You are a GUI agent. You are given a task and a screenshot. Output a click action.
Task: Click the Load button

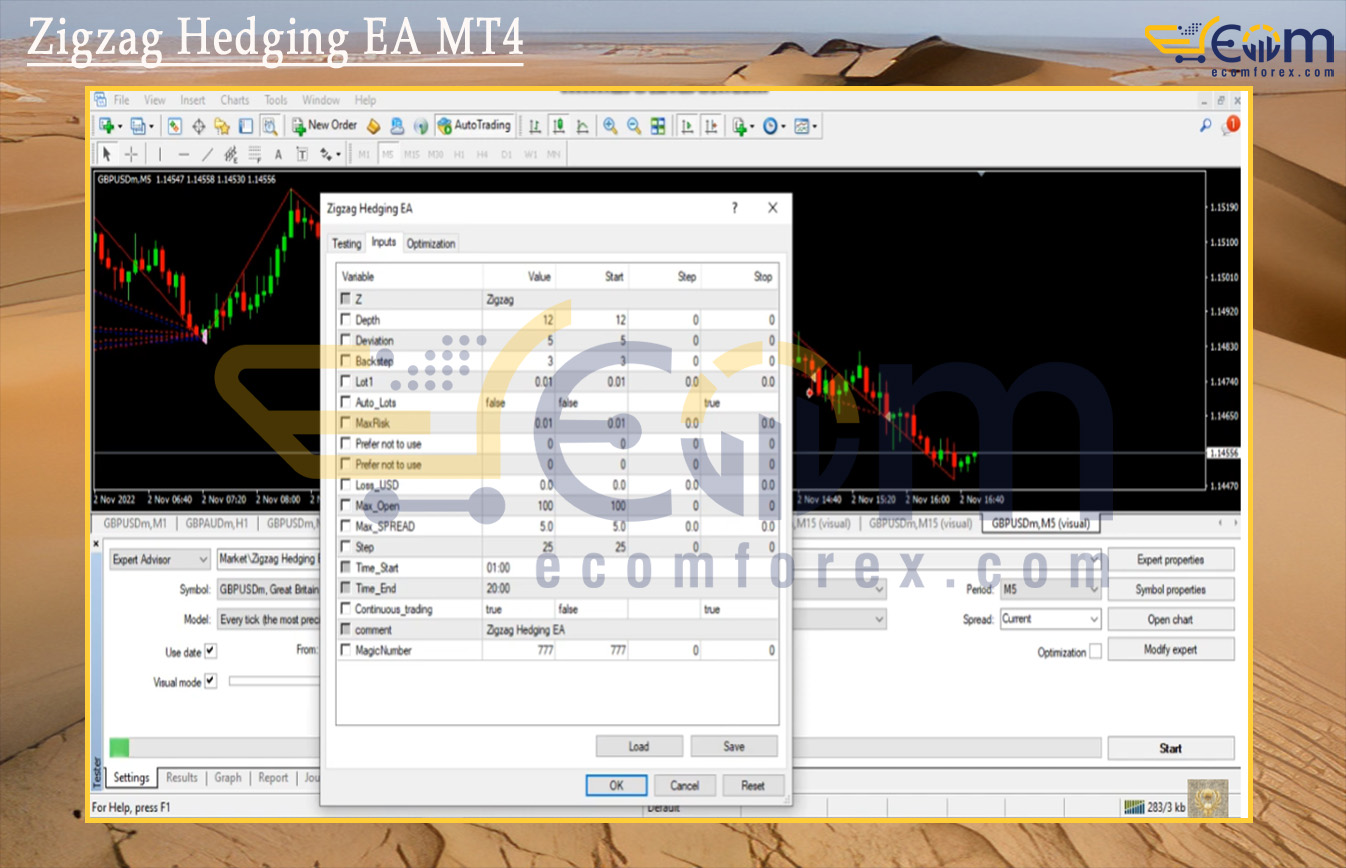point(639,746)
